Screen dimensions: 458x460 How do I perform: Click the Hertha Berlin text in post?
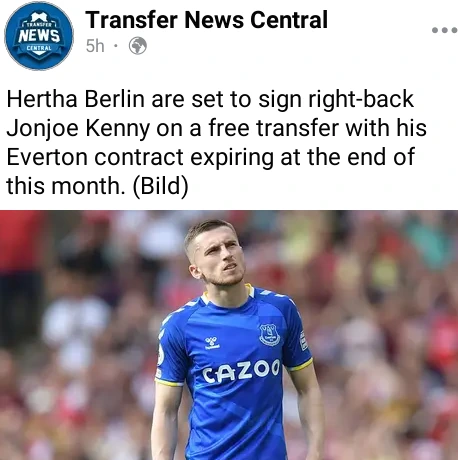[76, 99]
